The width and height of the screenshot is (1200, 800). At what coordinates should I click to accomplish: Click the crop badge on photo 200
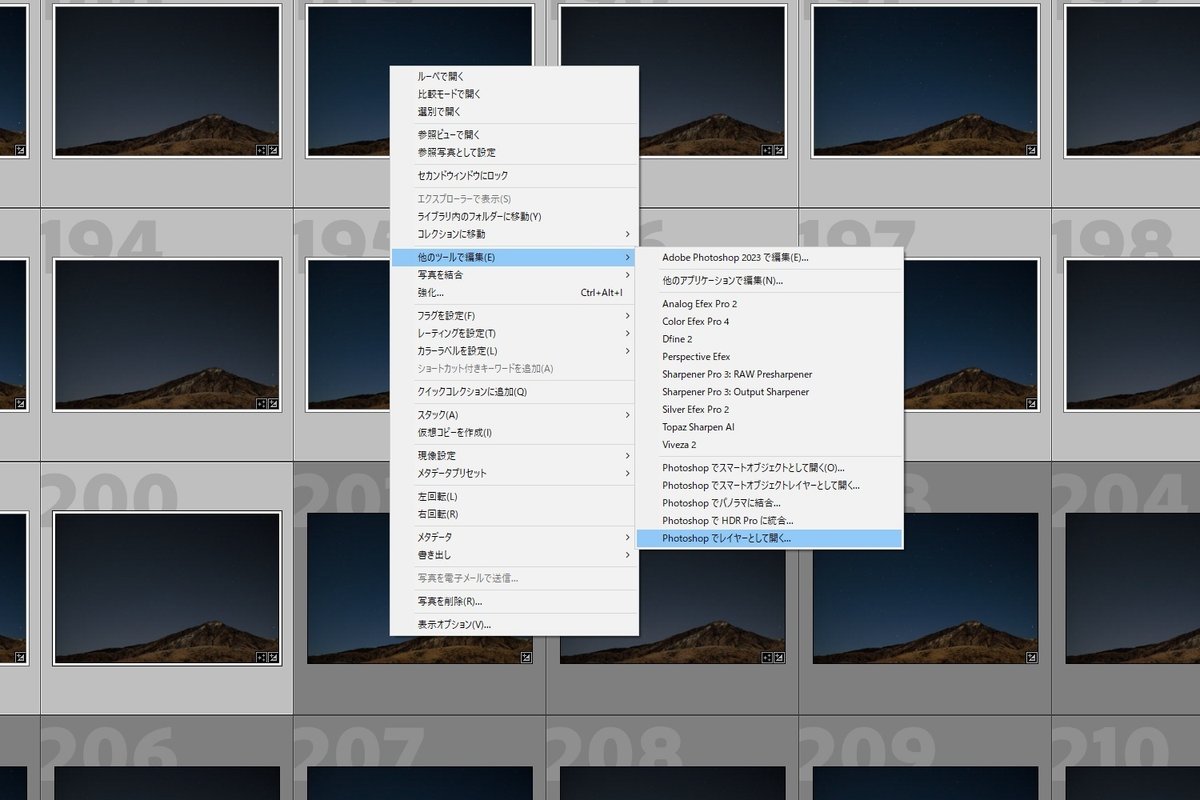(x=261, y=657)
